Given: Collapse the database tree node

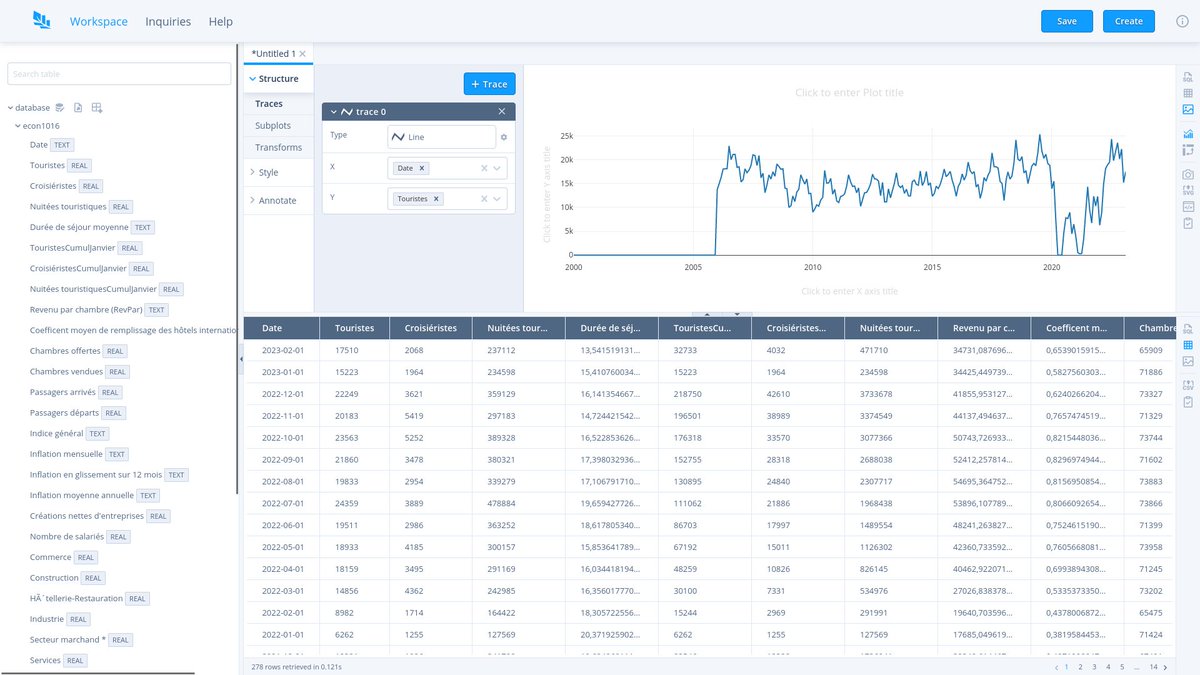Looking at the screenshot, I should [10, 107].
